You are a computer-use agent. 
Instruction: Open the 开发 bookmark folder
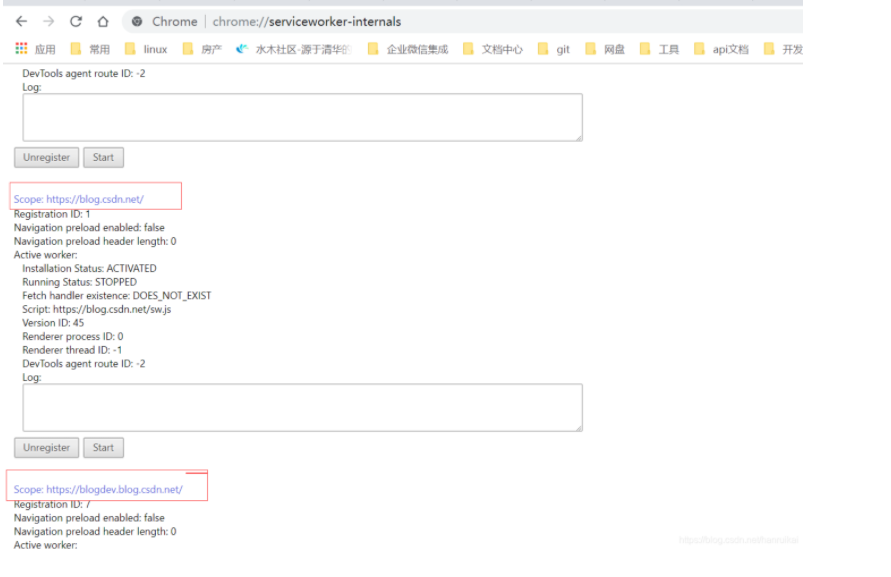pos(783,49)
